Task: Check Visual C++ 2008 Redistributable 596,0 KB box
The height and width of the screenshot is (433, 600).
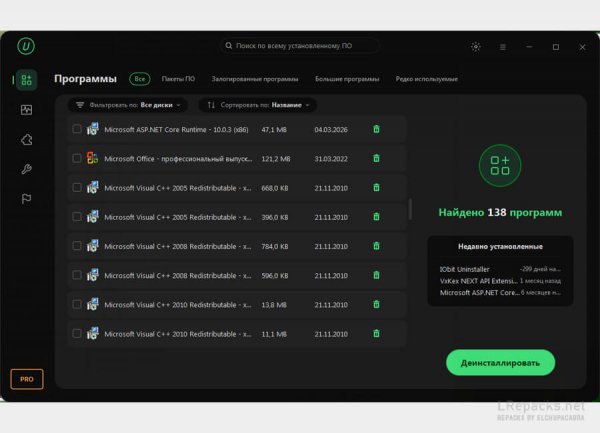Action: pos(77,275)
